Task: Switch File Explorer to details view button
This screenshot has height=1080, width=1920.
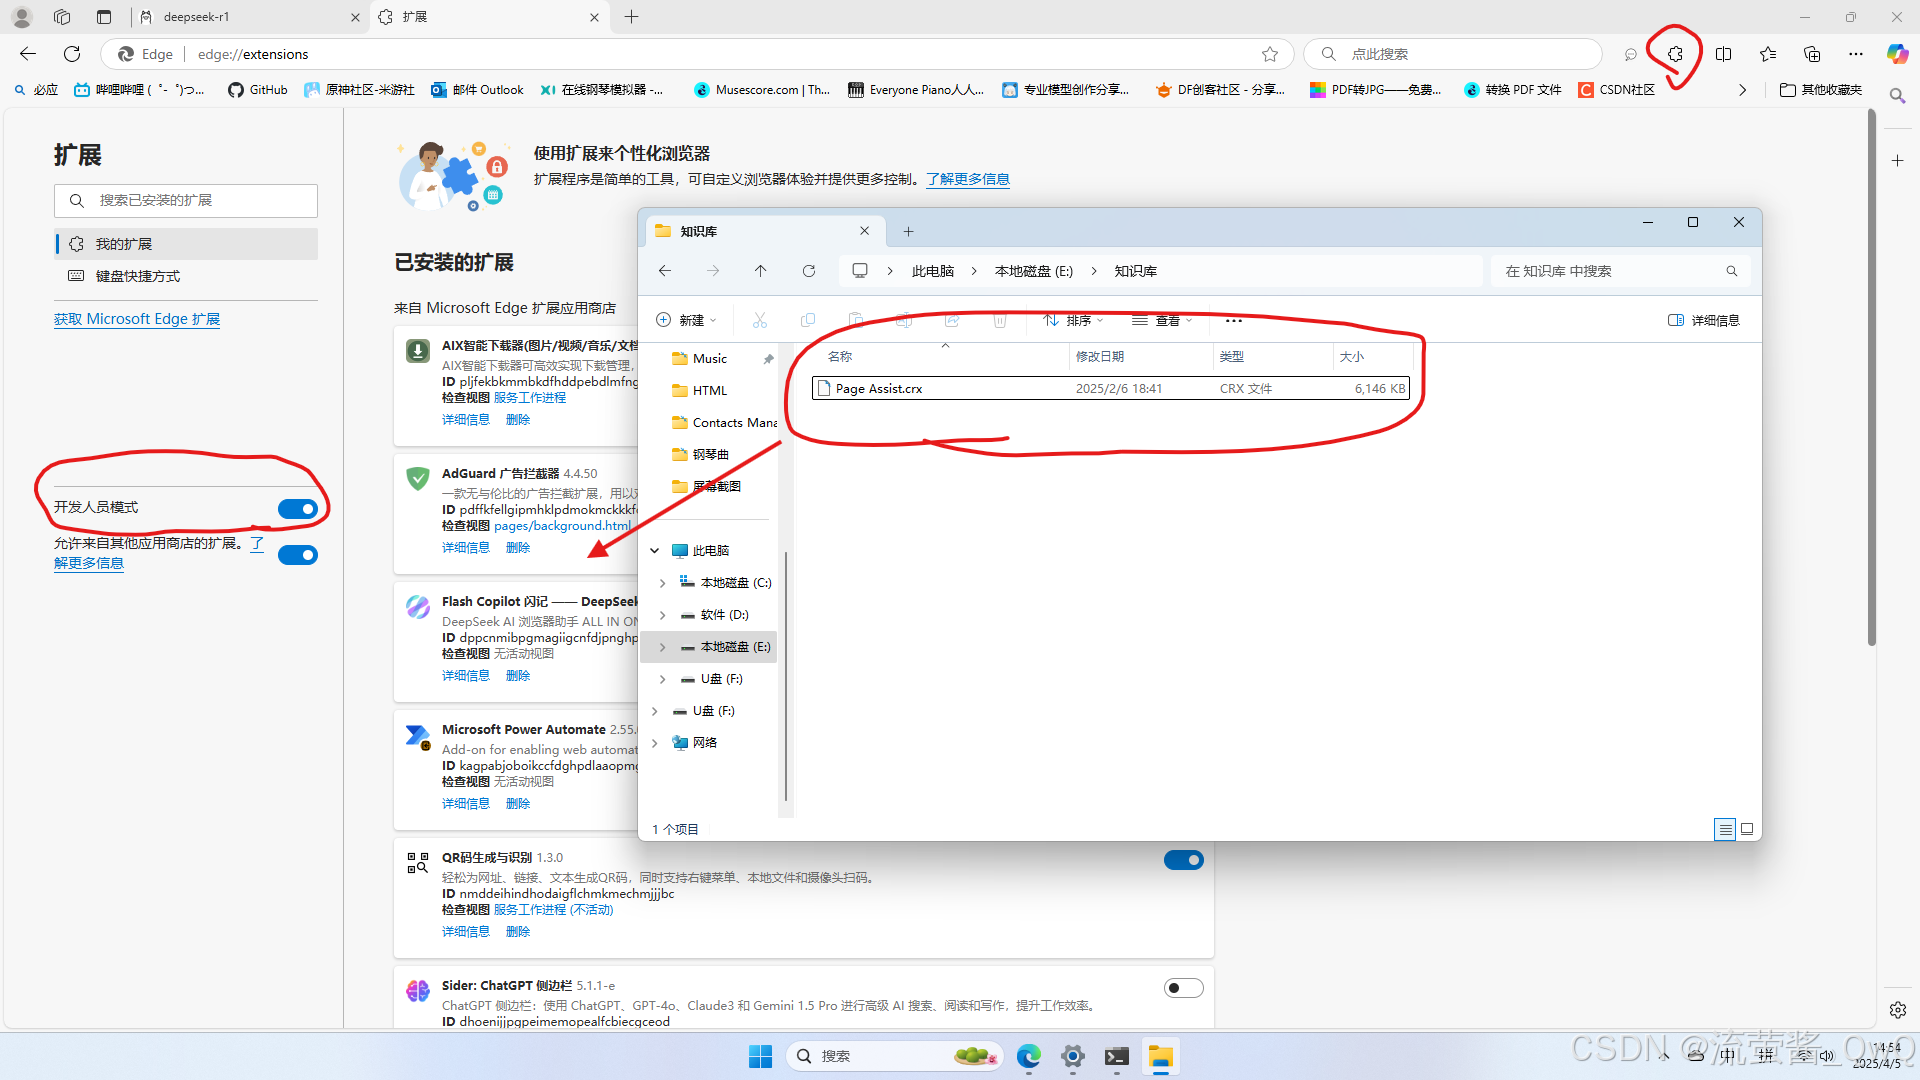Action: [1725, 829]
